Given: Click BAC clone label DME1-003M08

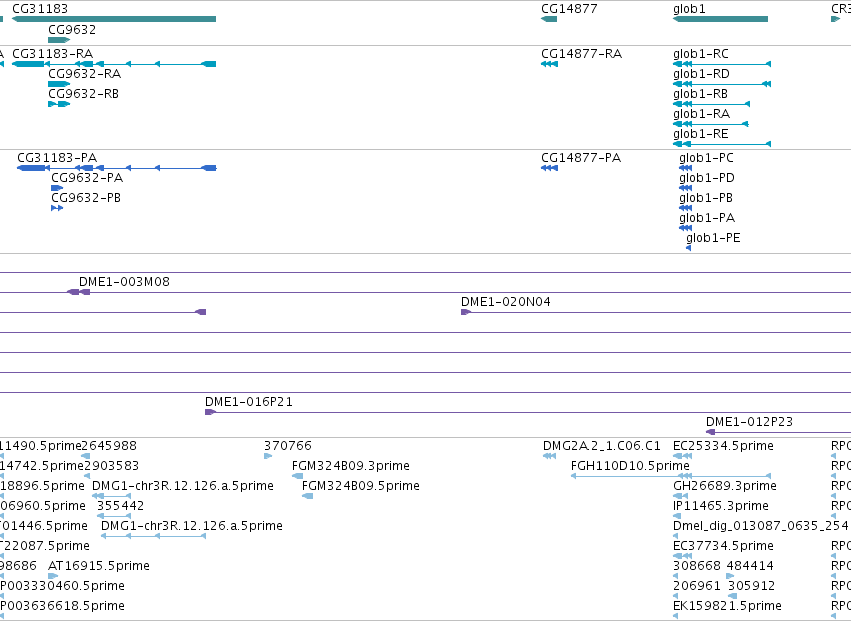Looking at the screenshot, I should (124, 282).
